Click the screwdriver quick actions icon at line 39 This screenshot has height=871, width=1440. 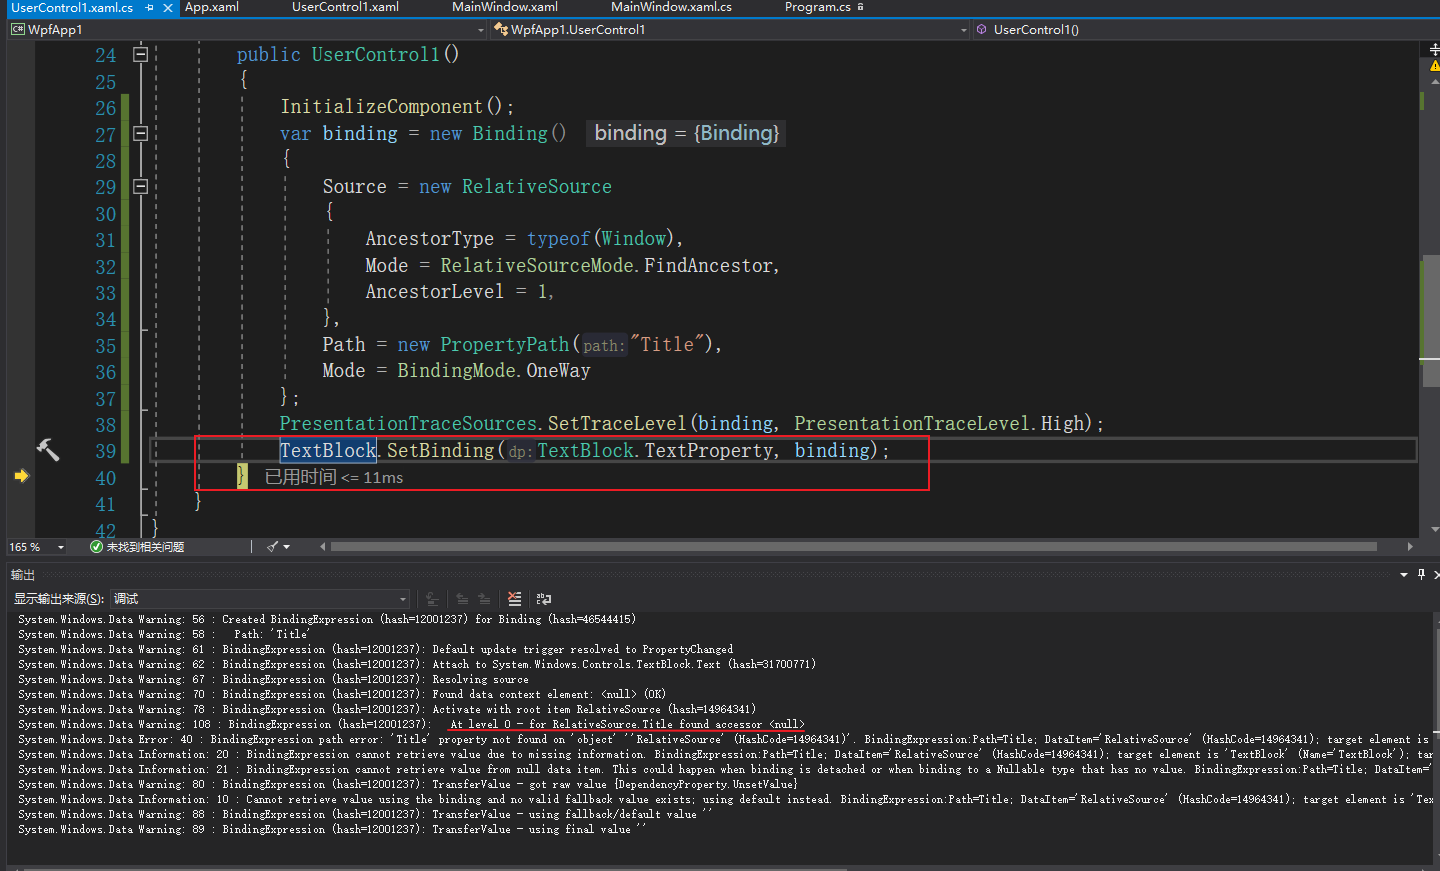[x=47, y=450]
